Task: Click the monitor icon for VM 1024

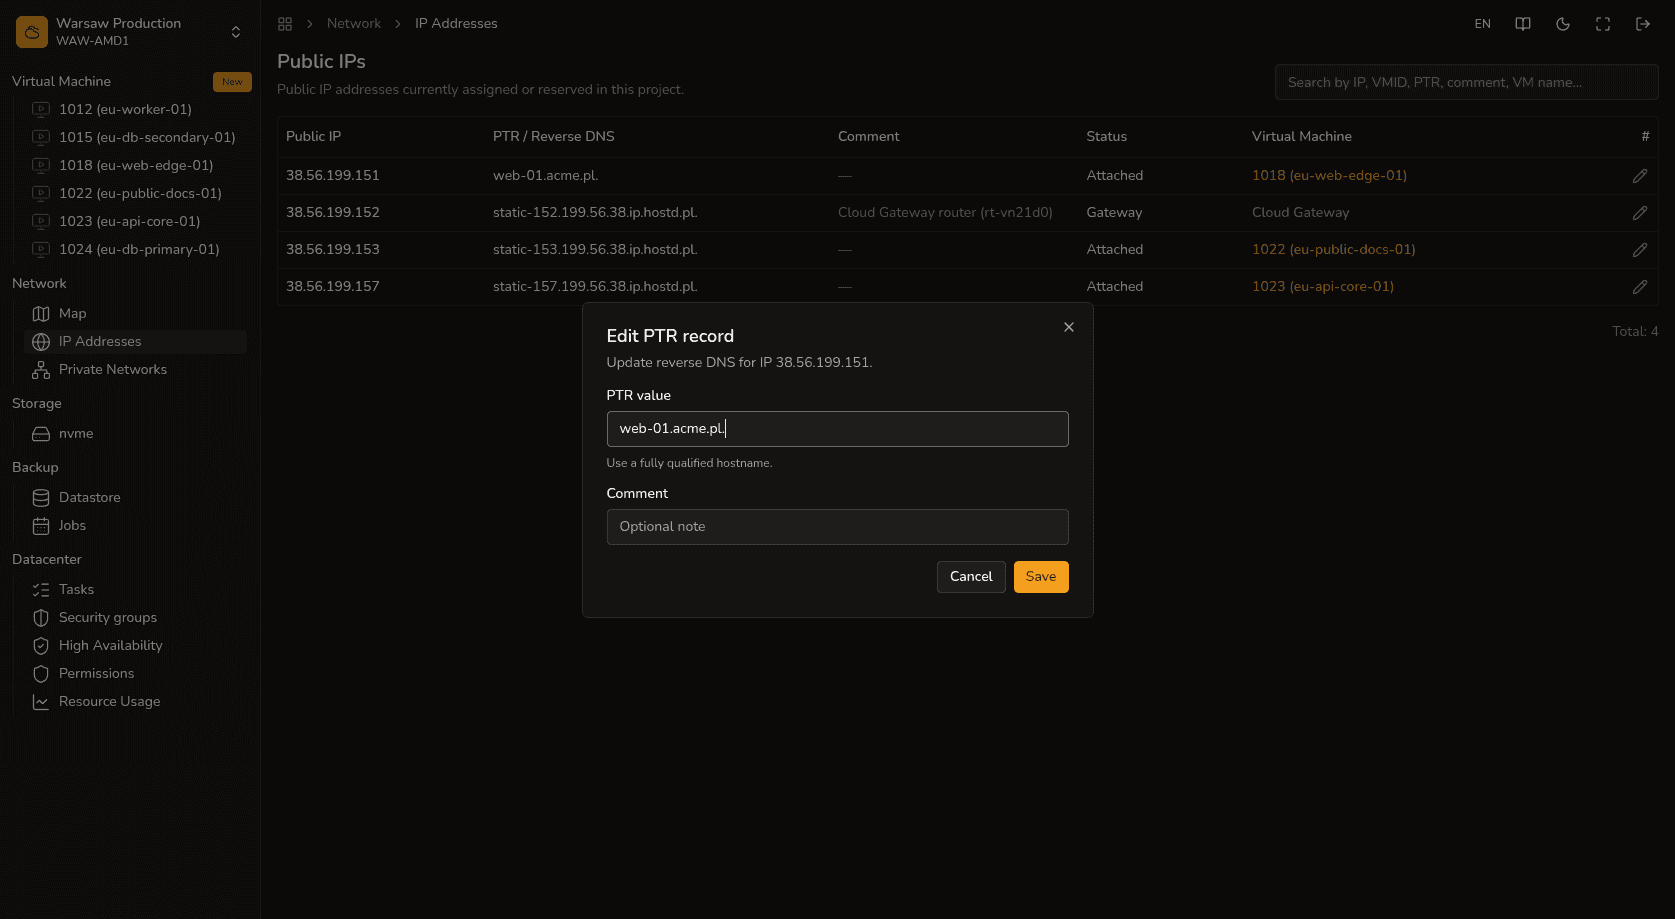Action: click(41, 250)
